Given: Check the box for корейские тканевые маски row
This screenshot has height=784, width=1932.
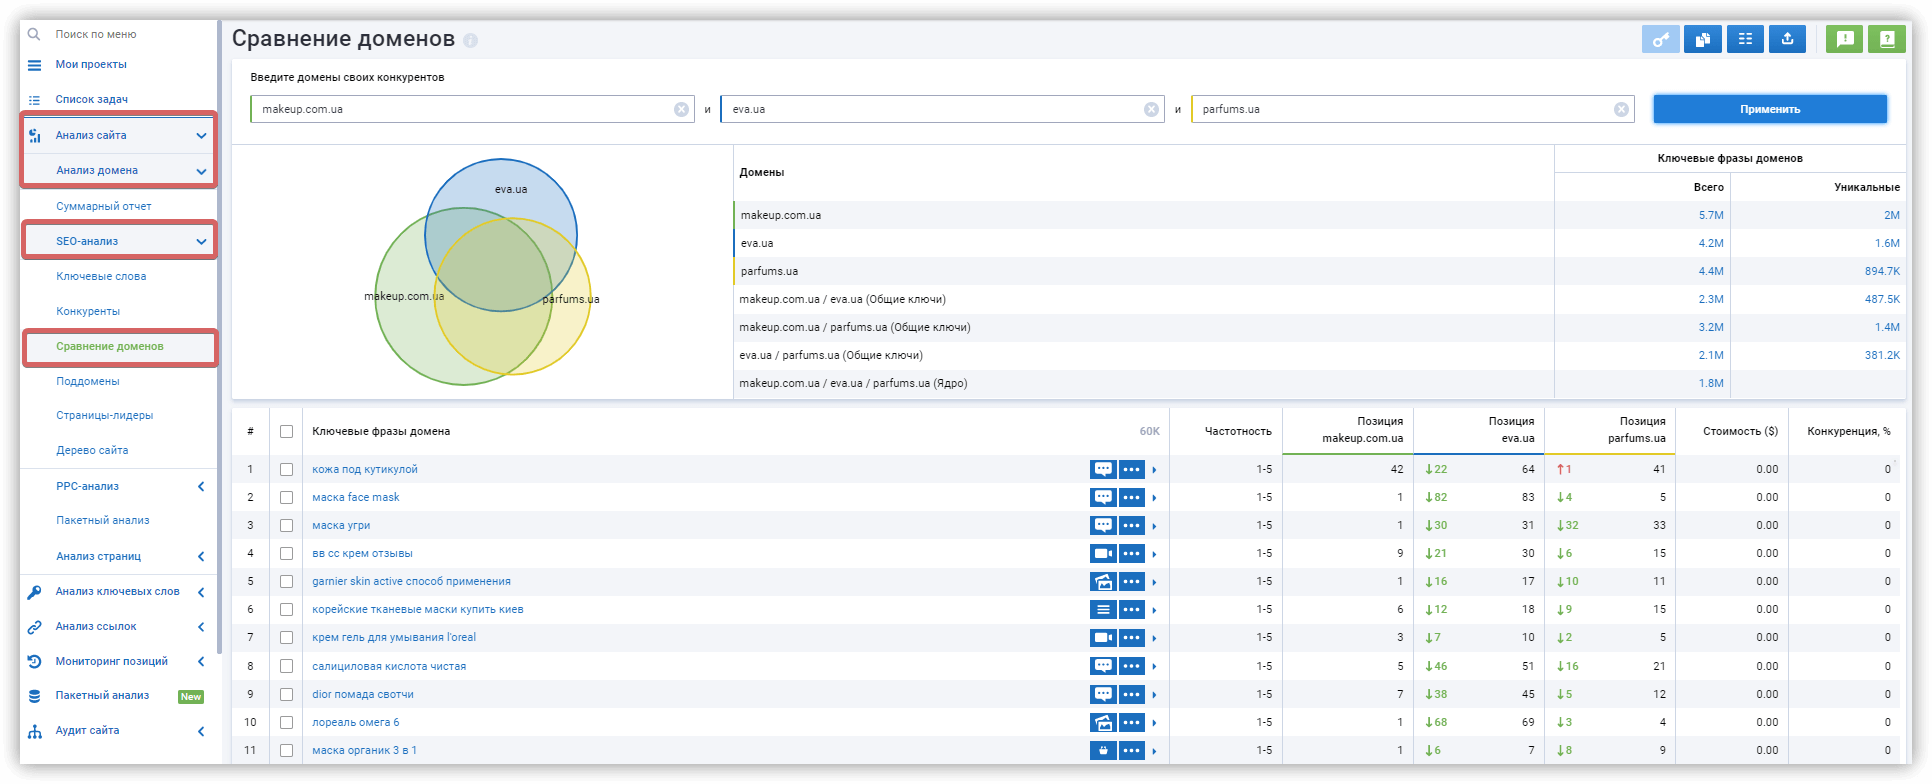Looking at the screenshot, I should 287,609.
